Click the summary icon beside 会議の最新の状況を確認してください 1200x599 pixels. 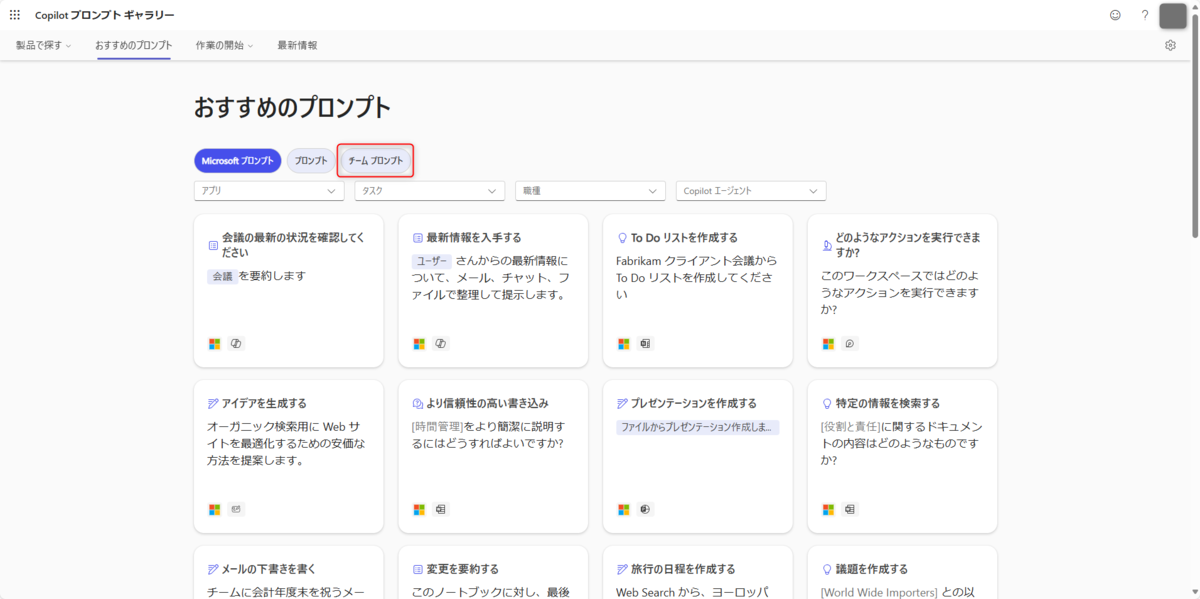click(213, 245)
